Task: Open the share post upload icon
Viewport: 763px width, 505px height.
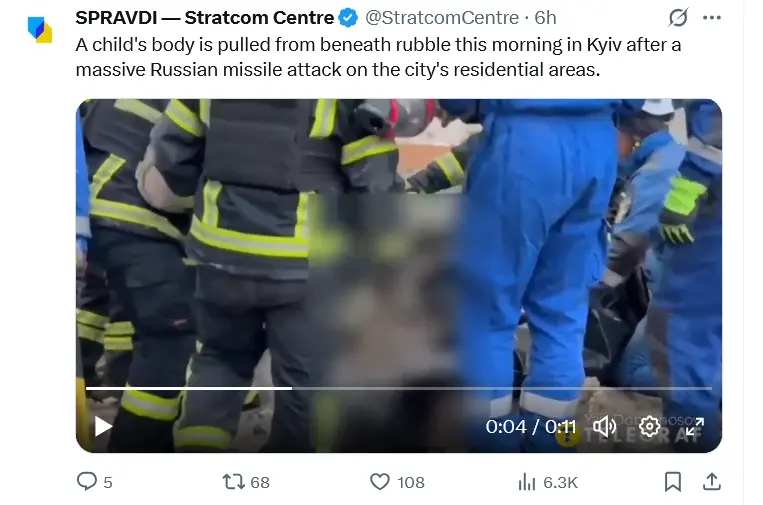Action: coord(711,482)
